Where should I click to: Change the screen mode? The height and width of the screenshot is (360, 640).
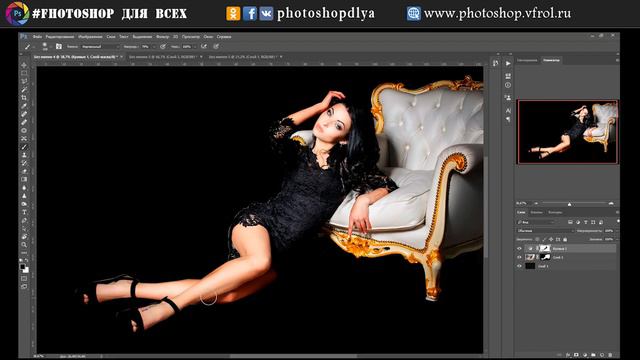(x=24, y=287)
